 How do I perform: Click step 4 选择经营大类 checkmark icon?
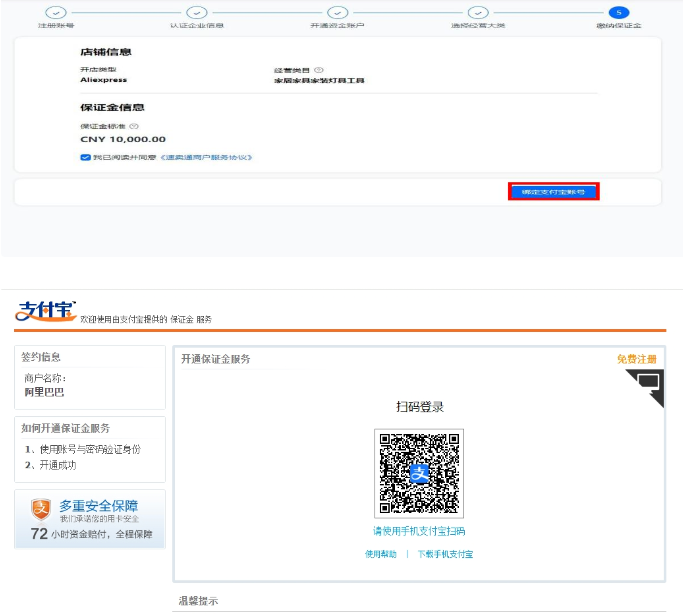(x=479, y=12)
